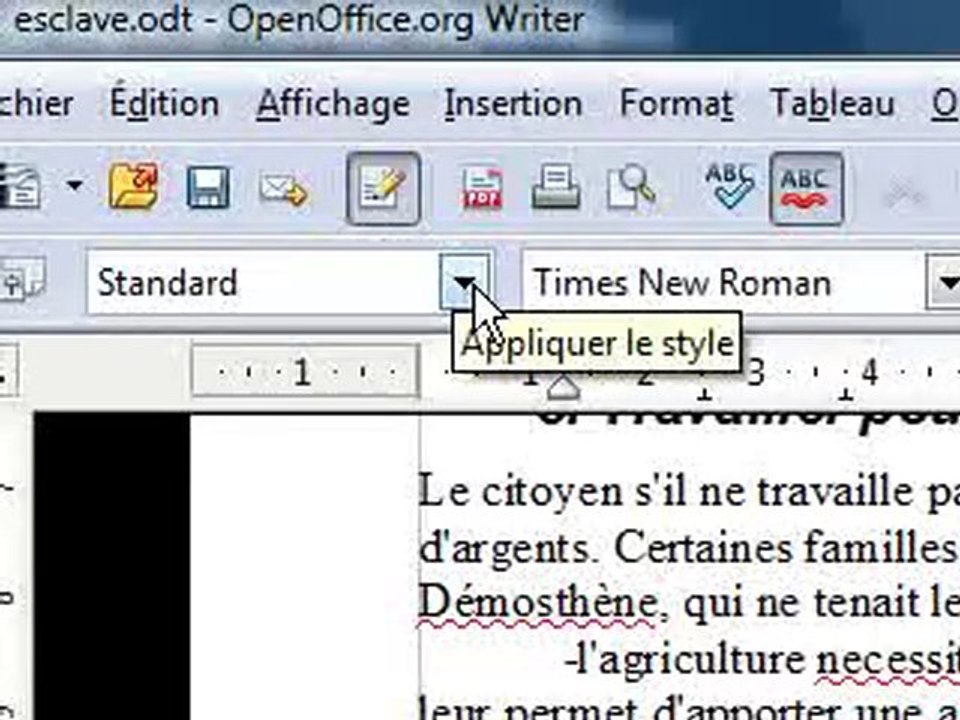Open the Affichage menu

click(x=332, y=104)
